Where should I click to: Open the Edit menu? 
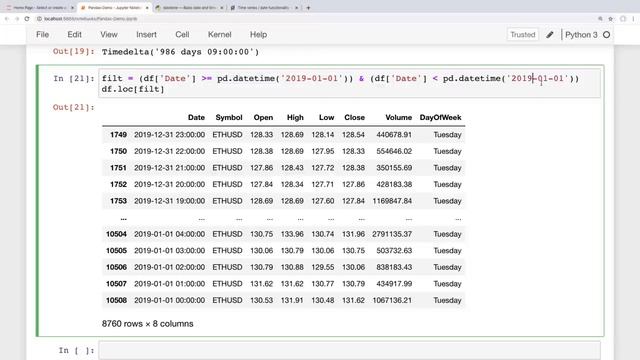[74, 35]
